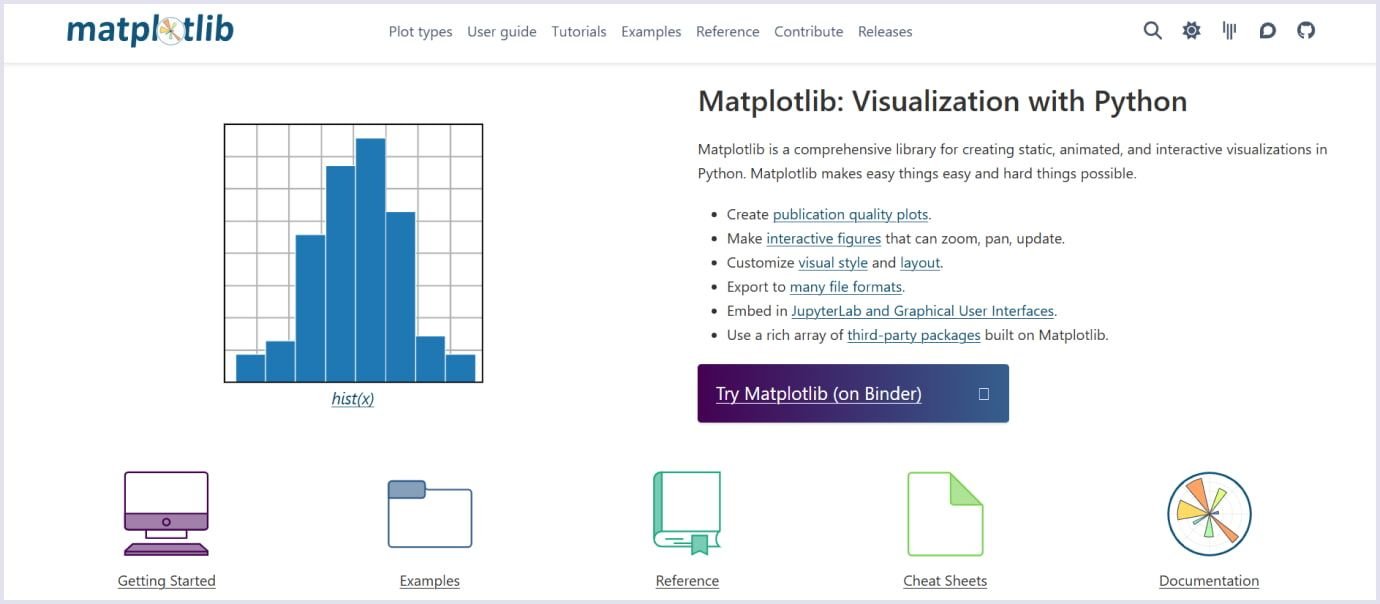Follow the third-party packages link

(x=913, y=335)
